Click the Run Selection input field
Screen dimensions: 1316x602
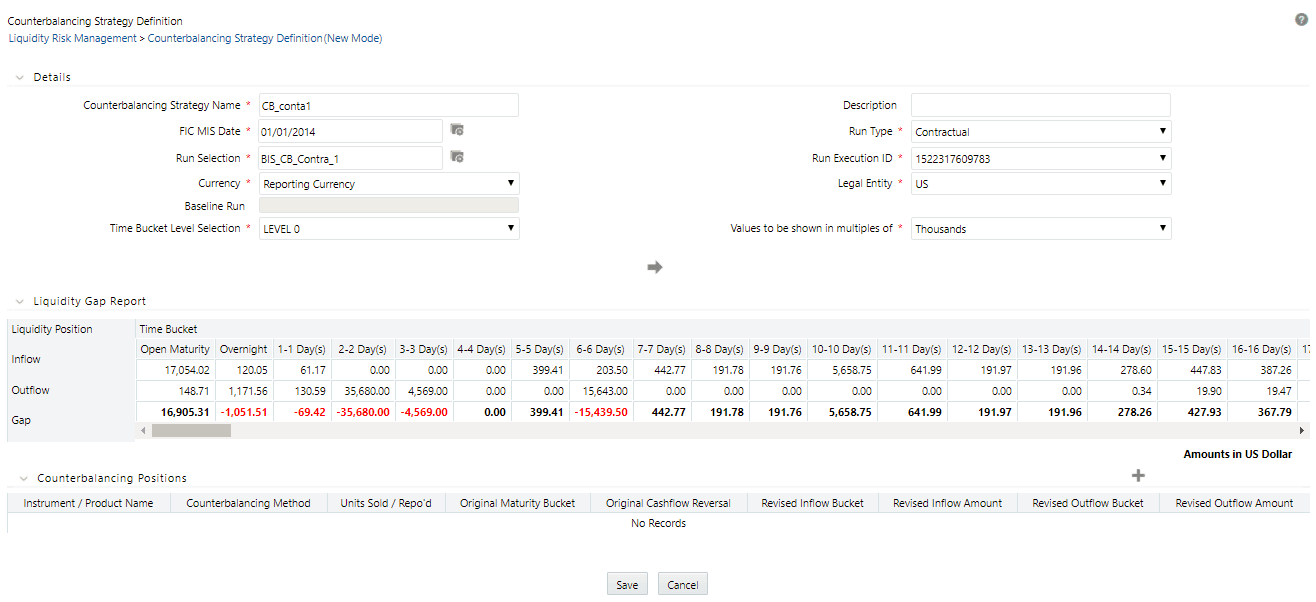[350, 158]
